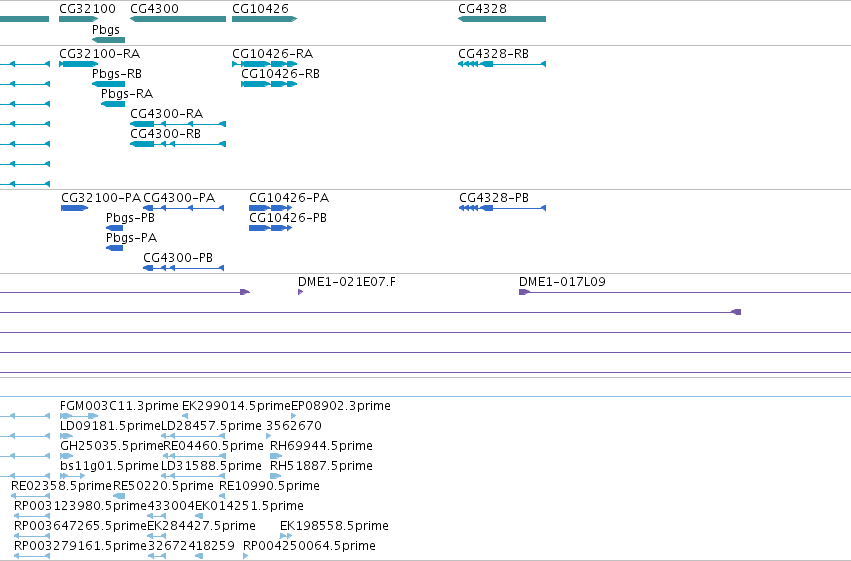Select the CG4300-PA protein label
This screenshot has height=561, width=851.
click(179, 198)
